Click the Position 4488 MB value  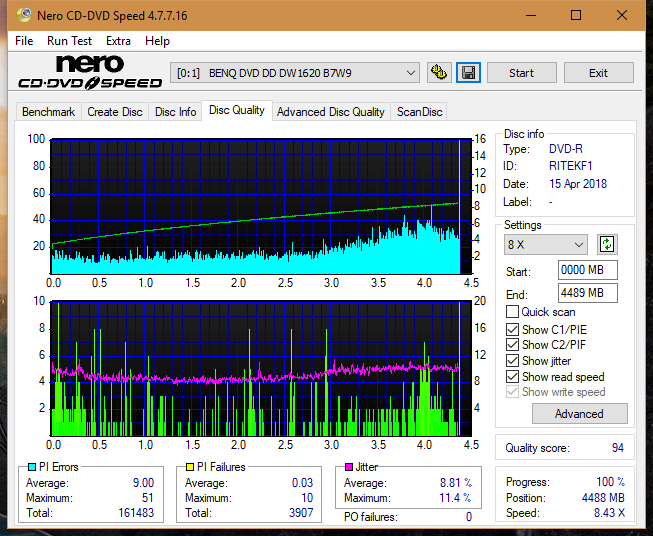coord(603,498)
